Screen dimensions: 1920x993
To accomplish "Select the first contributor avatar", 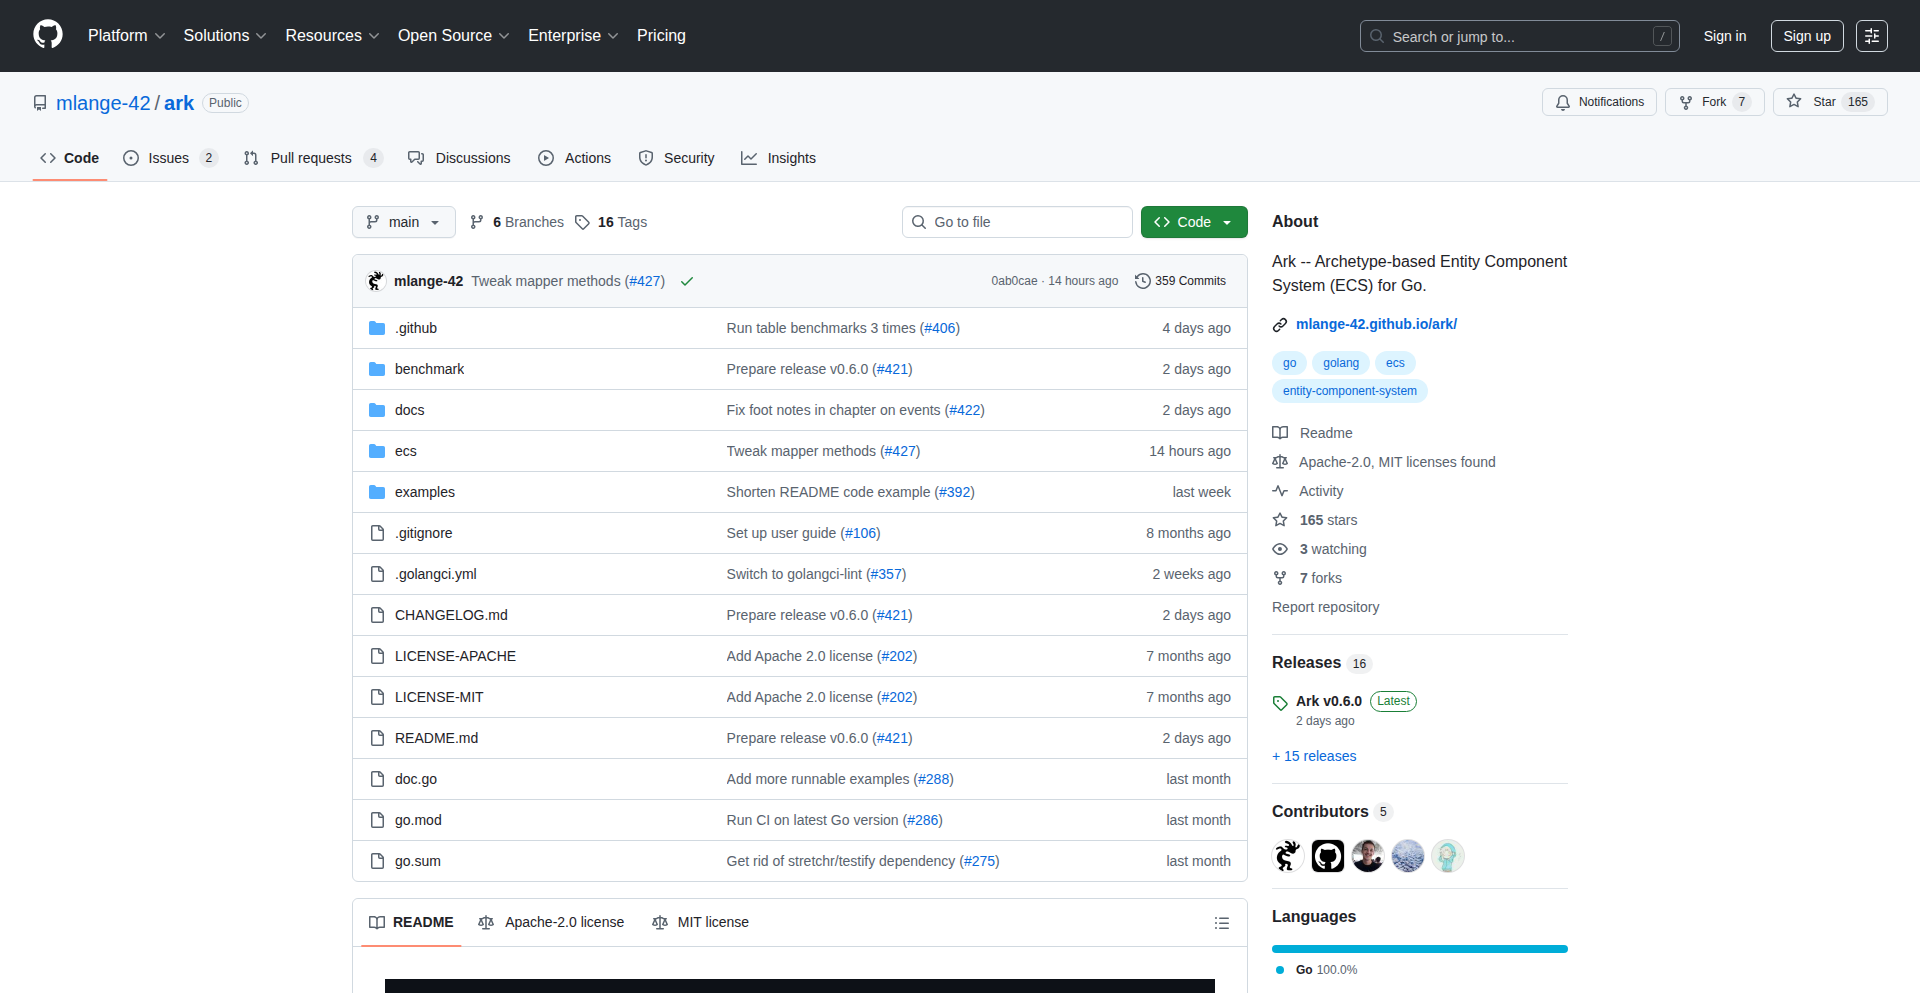I will coord(1288,856).
